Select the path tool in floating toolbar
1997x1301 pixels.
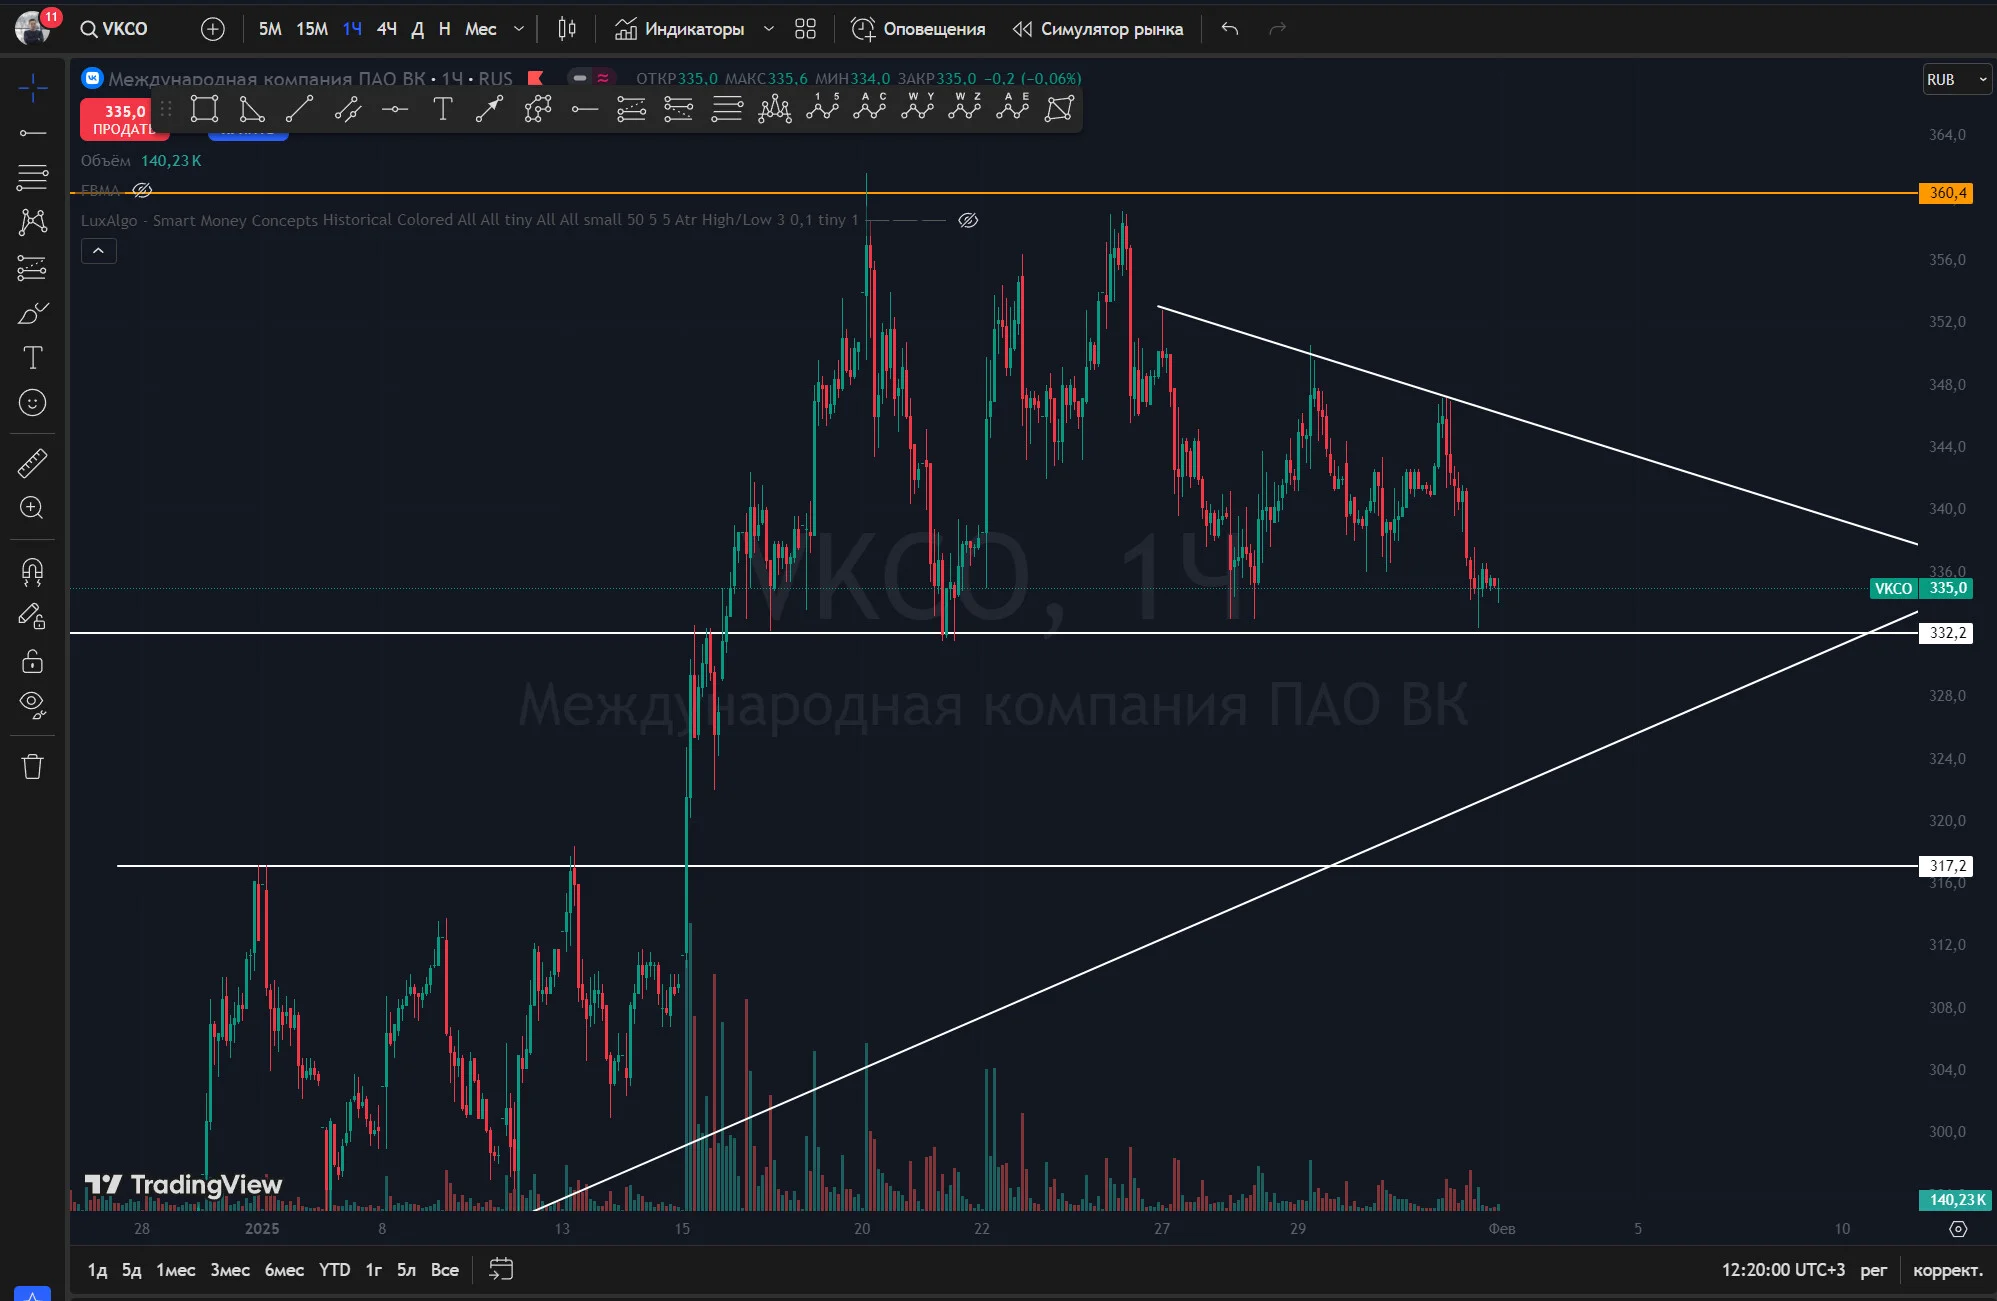[537, 109]
